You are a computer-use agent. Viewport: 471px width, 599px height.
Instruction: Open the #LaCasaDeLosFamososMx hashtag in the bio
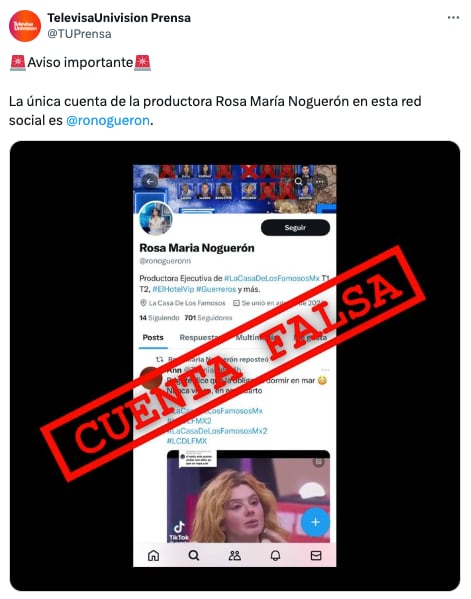tap(272, 278)
